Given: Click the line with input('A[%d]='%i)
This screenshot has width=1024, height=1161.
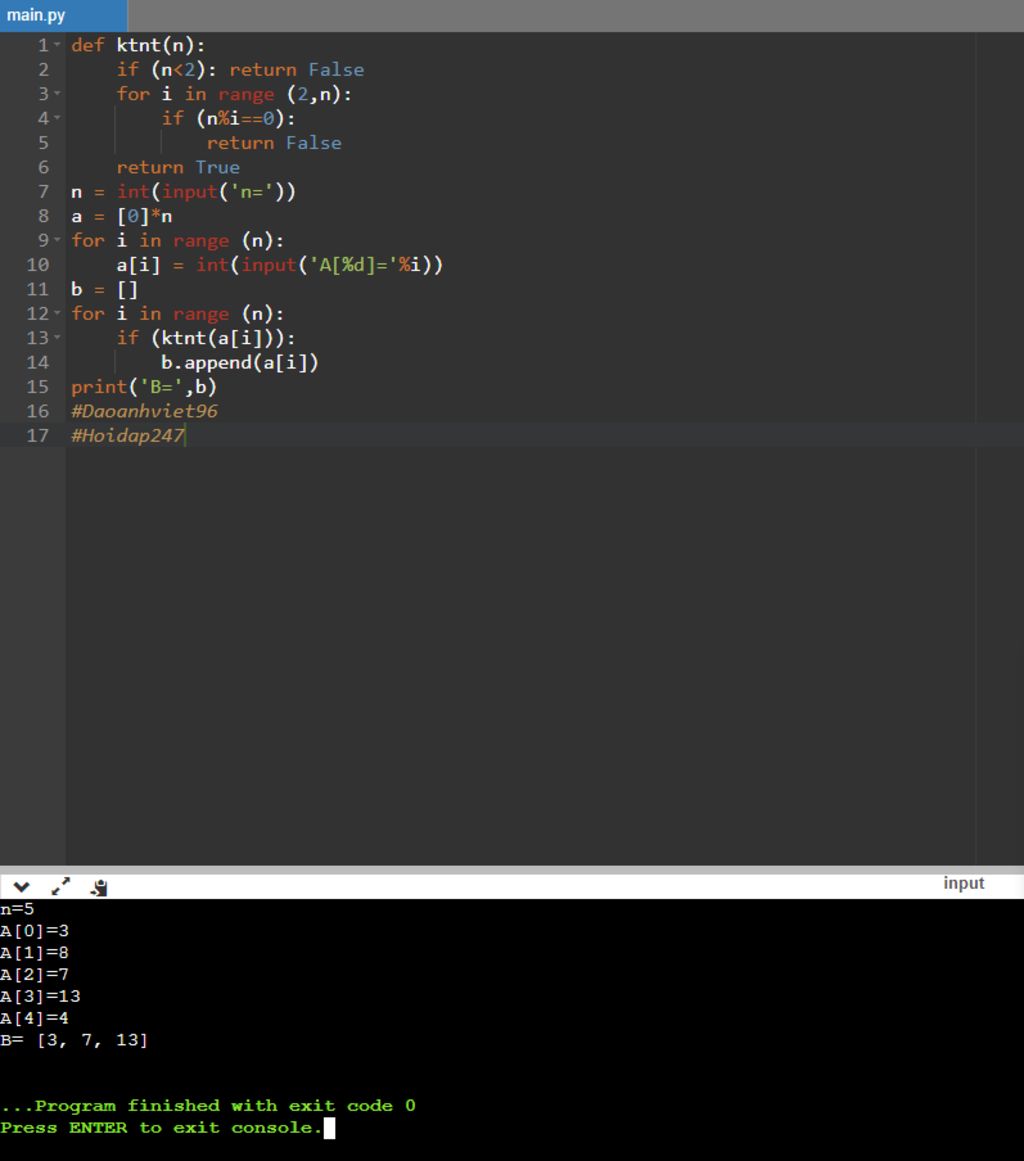Looking at the screenshot, I should pos(279,265).
